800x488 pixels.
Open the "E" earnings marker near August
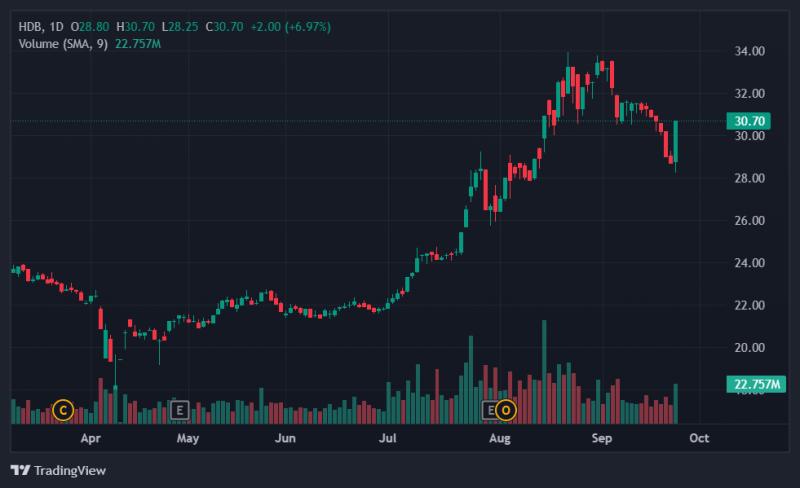(489, 410)
